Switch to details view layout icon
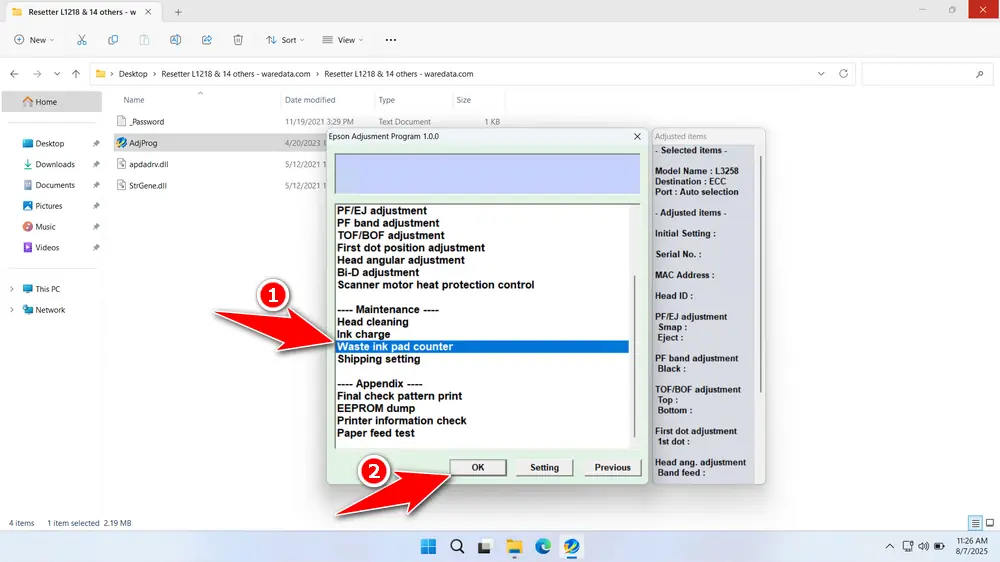Image resolution: width=1000 pixels, height=562 pixels. pos(975,523)
